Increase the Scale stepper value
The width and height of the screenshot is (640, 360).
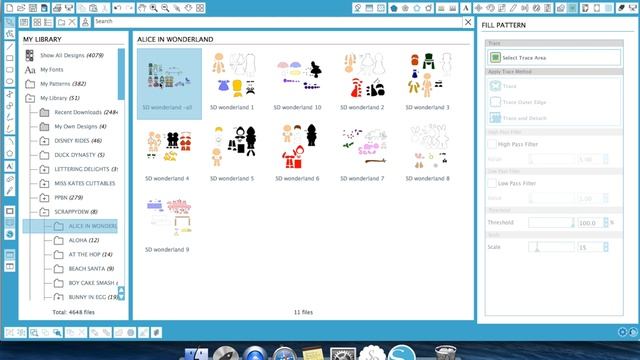tap(606, 244)
